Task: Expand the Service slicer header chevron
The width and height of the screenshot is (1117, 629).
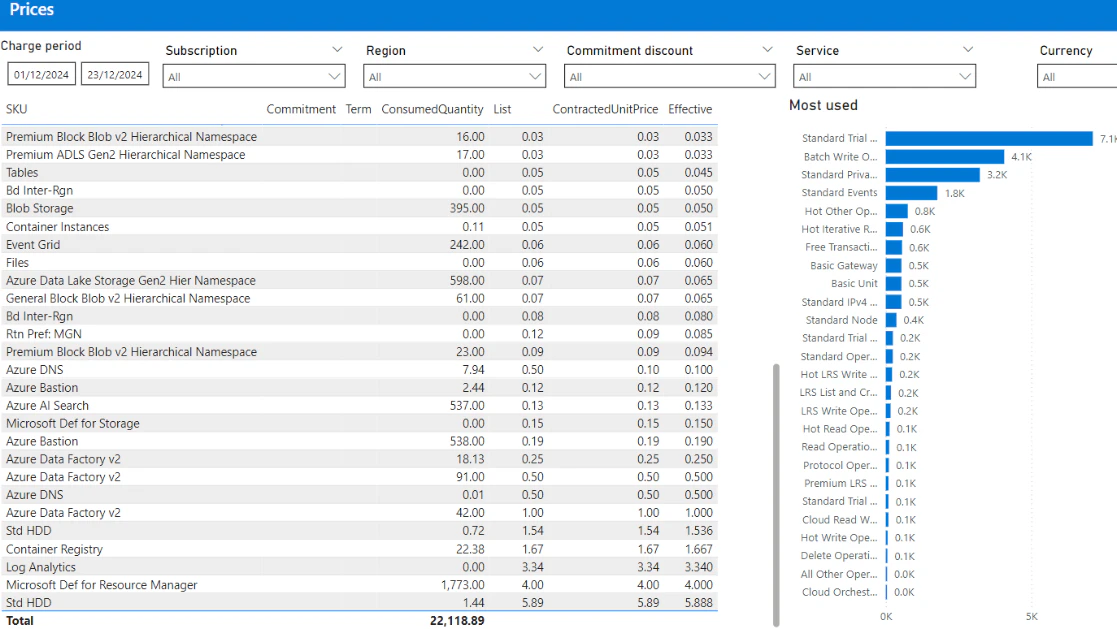Action: click(967, 50)
